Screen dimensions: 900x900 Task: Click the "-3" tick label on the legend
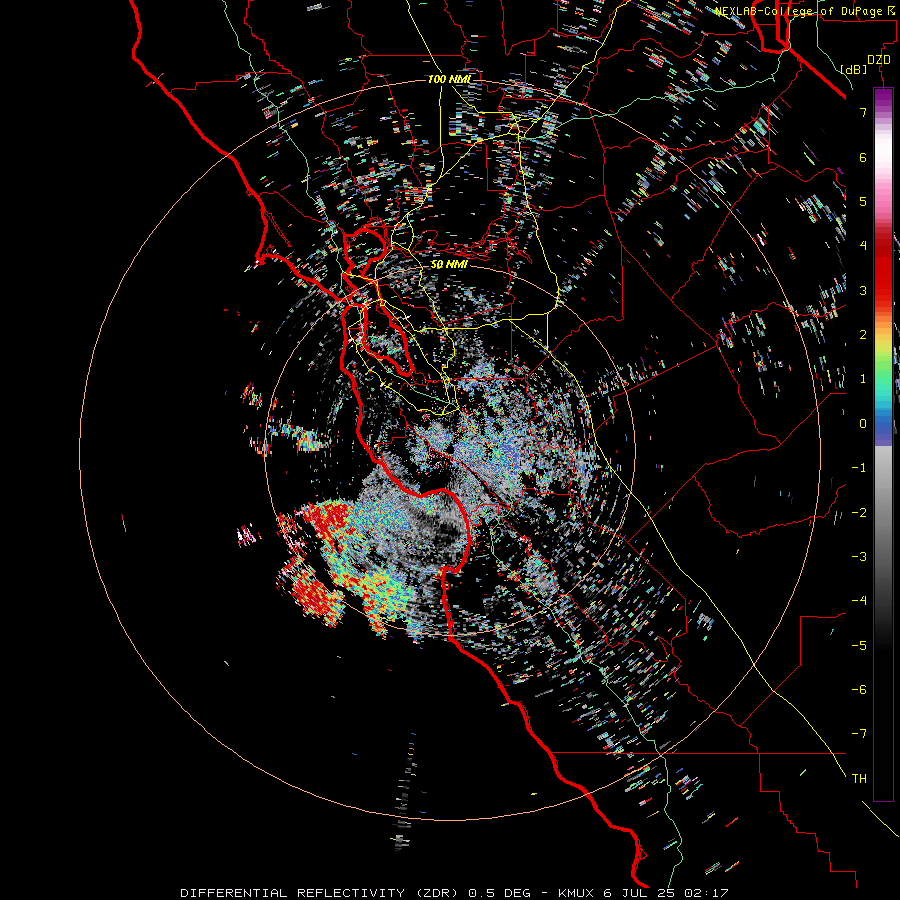859,557
